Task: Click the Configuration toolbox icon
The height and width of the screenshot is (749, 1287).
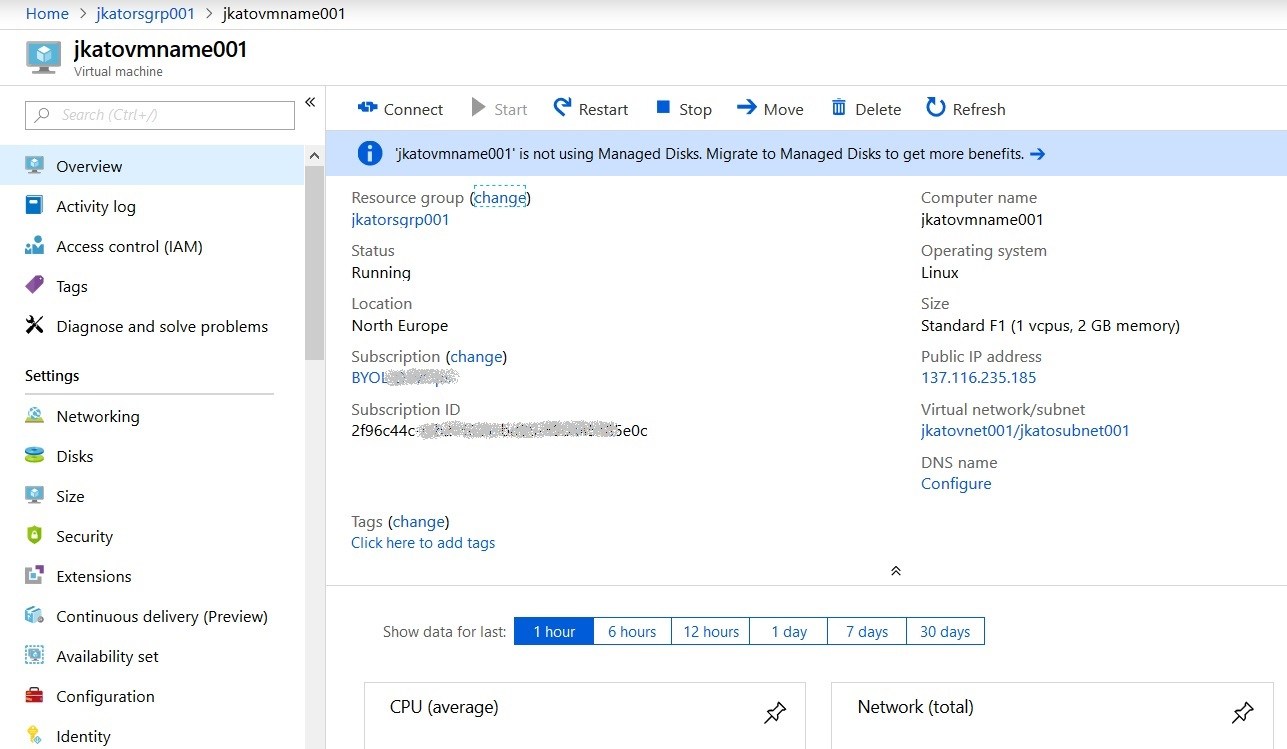Action: coord(35,696)
